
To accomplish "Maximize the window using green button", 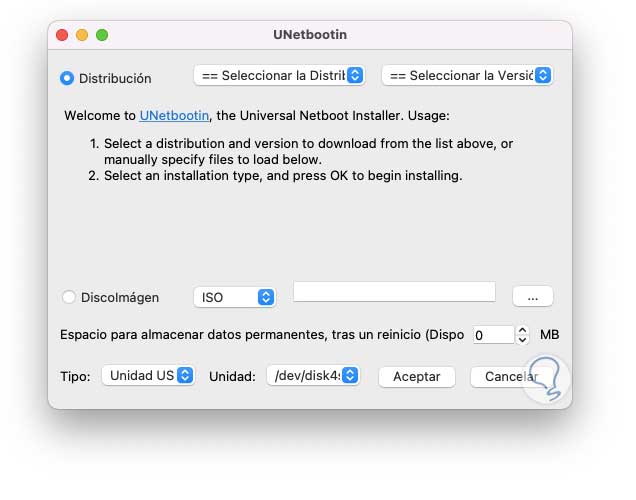I will pos(102,35).
